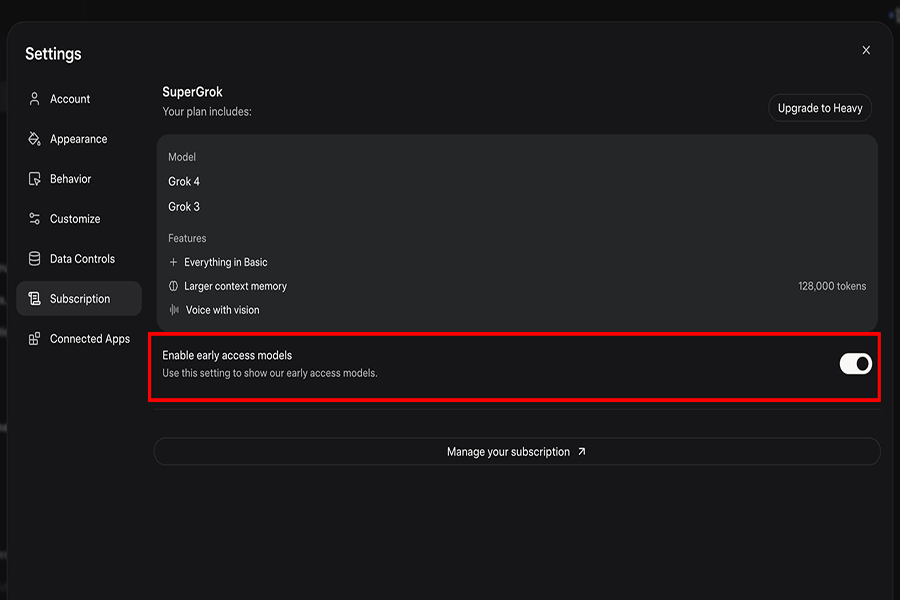
Task: Click the Customize sliders icon
Action: pyautogui.click(x=34, y=219)
